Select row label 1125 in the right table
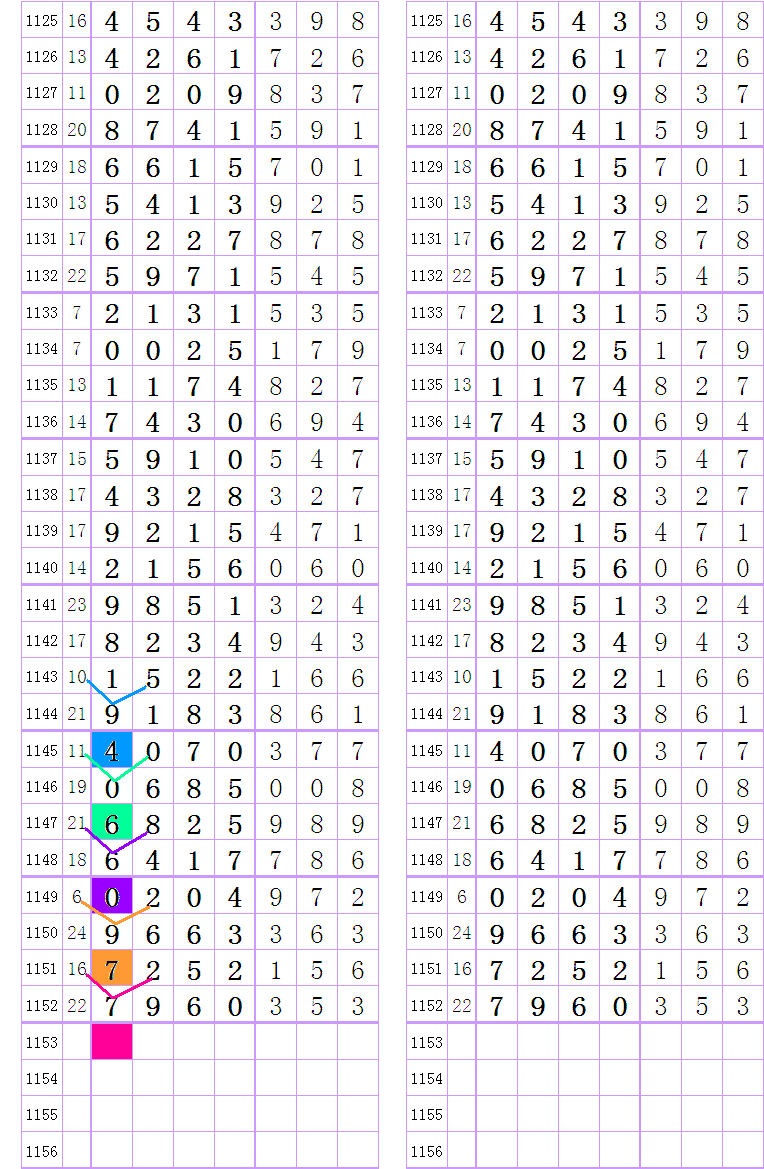Screen dimensions: 764x1169 coord(426,21)
